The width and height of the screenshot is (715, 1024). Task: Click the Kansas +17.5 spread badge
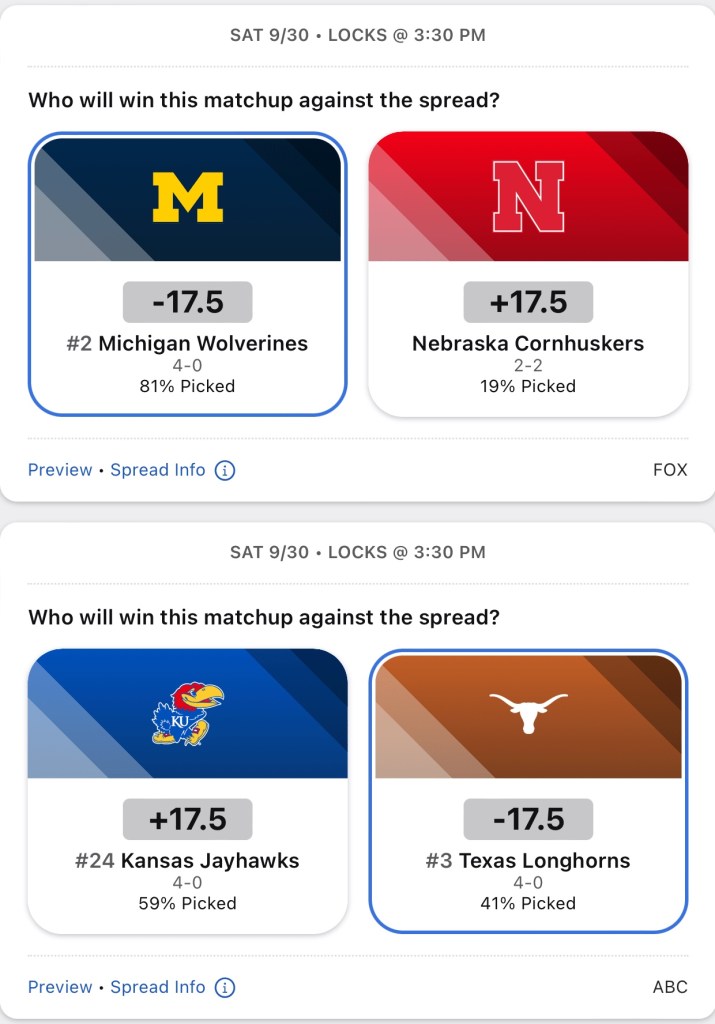[x=187, y=819]
